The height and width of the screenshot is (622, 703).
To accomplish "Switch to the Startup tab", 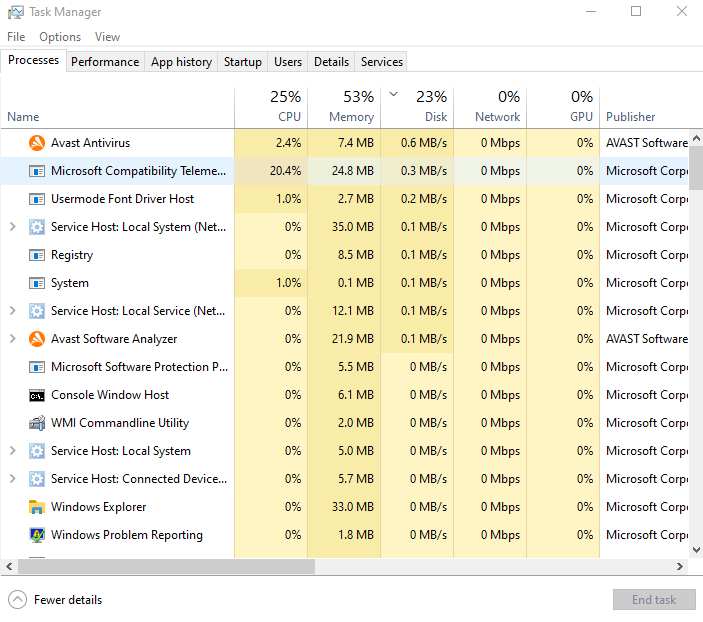I will 243,62.
